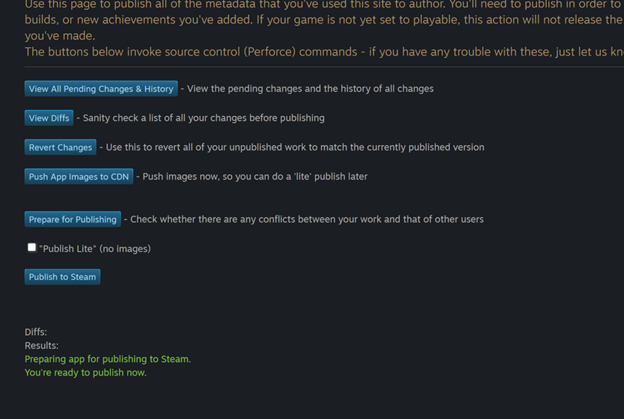This screenshot has width=624, height=419.
Task: Run Prepare for Publishing check
Action: pos(72,219)
